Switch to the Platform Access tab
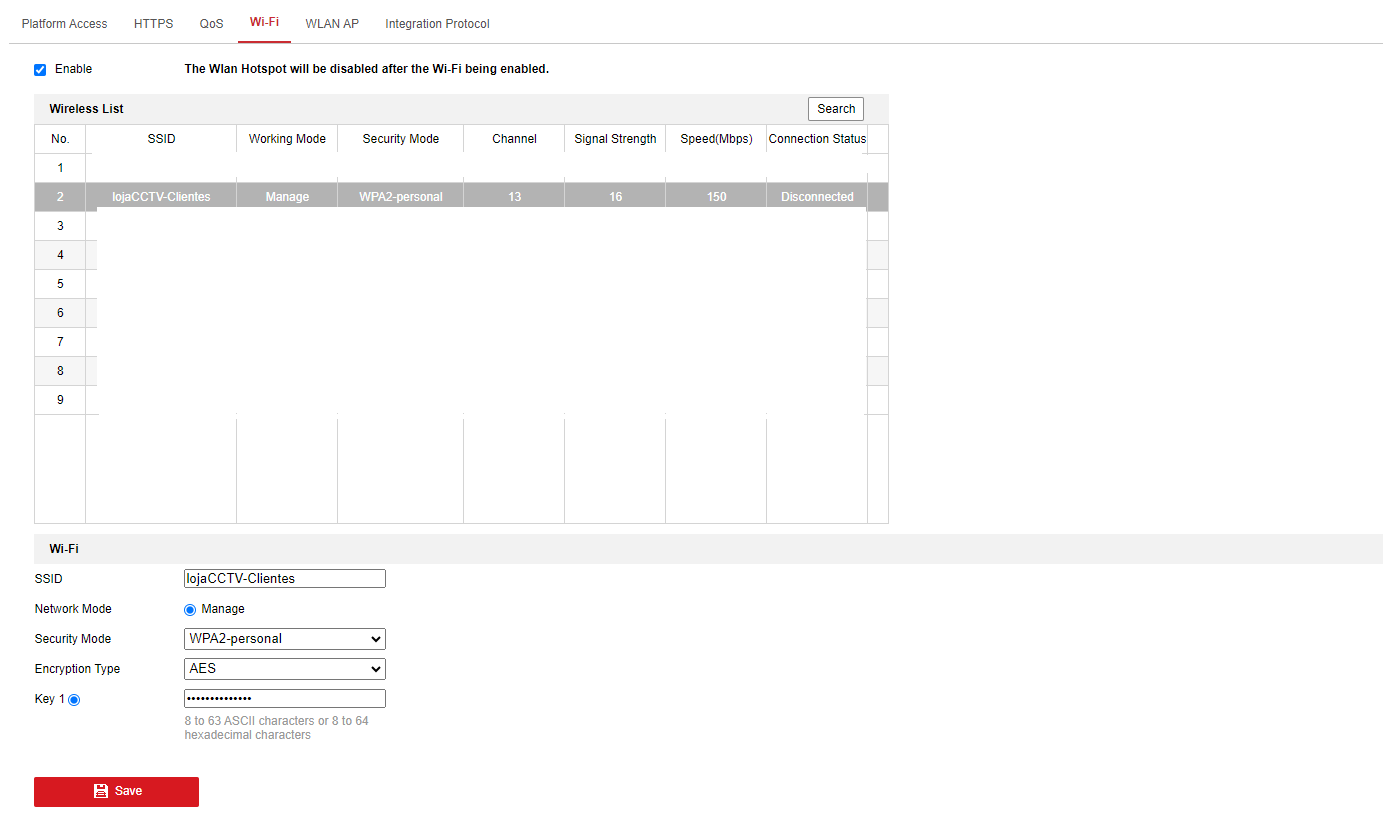1383x838 pixels. 64,24
